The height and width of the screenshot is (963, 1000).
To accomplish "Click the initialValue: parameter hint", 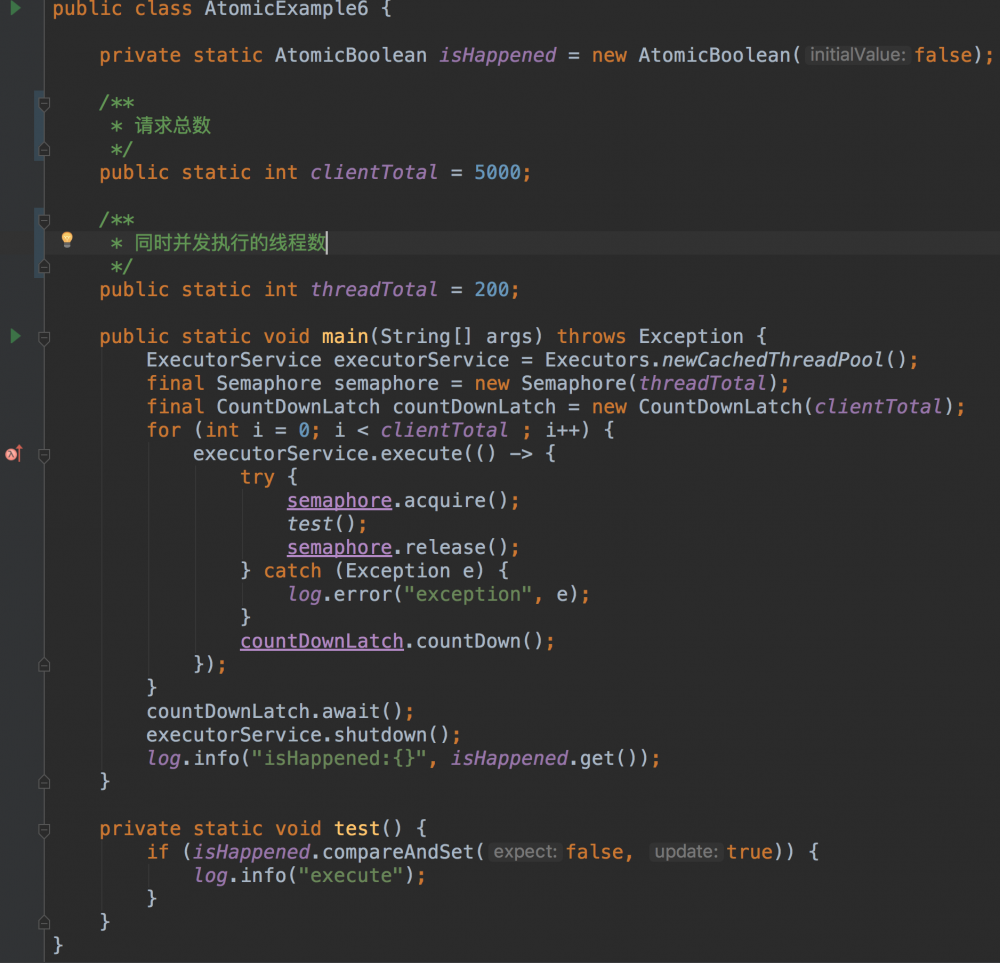I will pos(857,55).
